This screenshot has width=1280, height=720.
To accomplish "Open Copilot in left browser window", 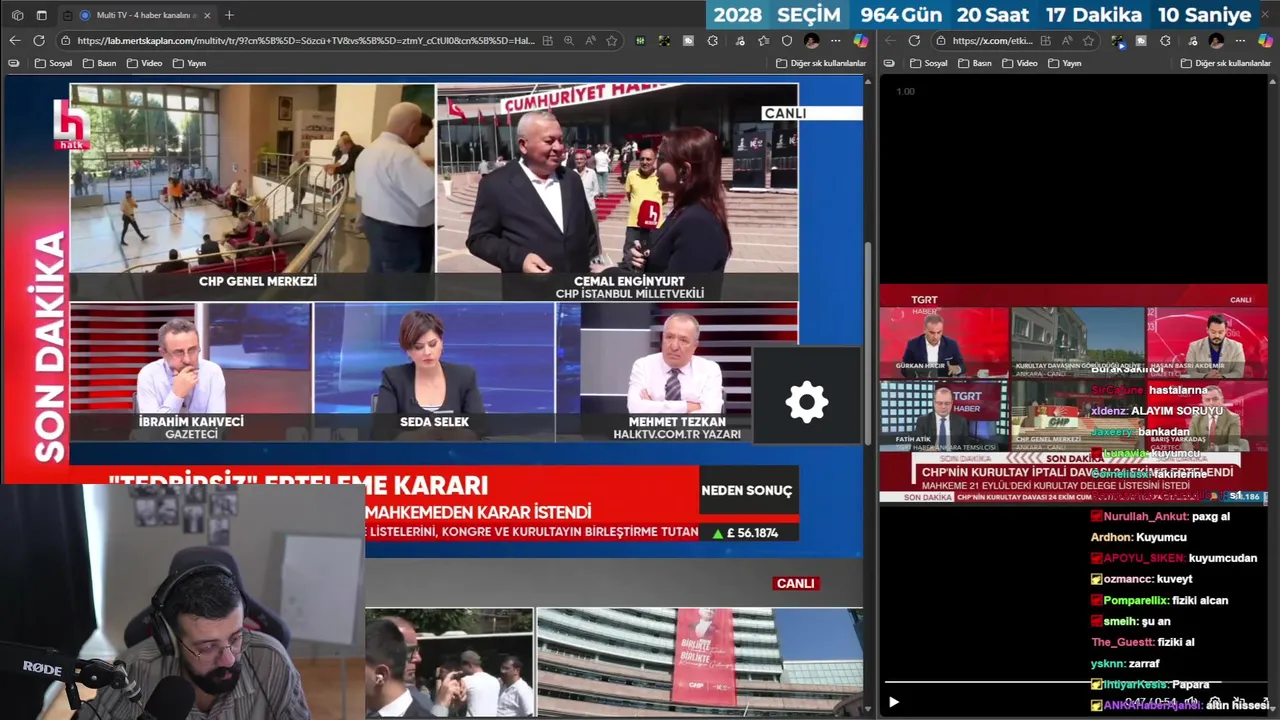I will [860, 41].
